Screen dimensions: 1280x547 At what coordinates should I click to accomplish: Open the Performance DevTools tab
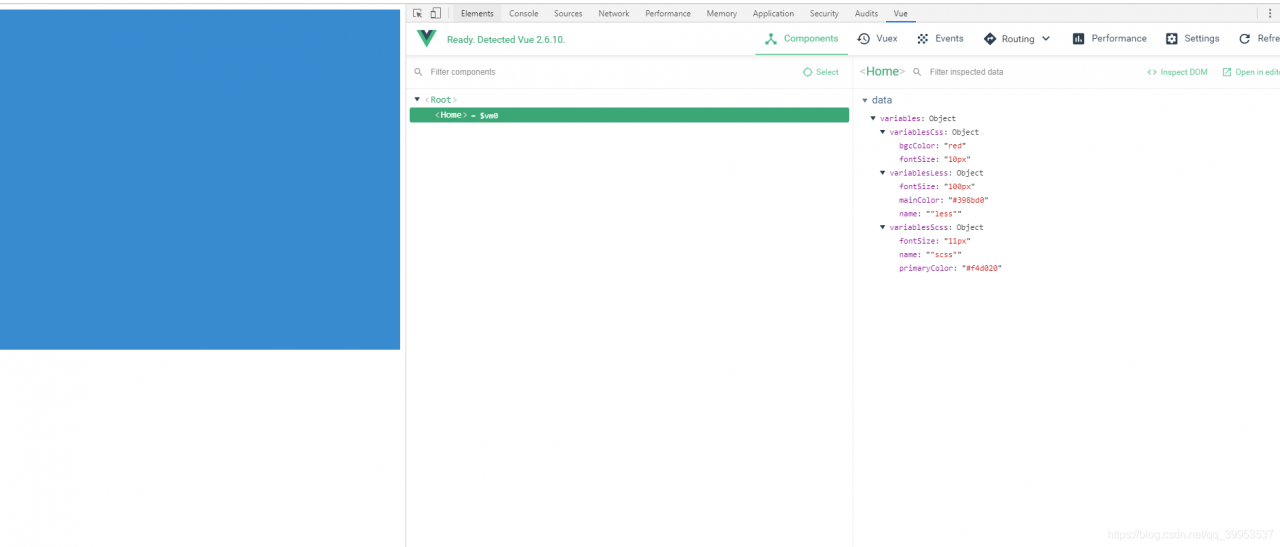[668, 13]
